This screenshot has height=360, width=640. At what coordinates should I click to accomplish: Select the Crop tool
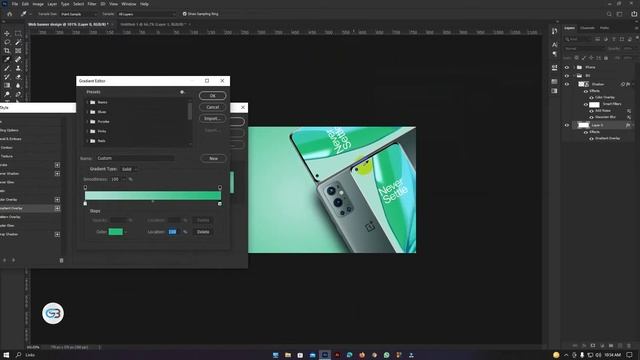click(7, 51)
